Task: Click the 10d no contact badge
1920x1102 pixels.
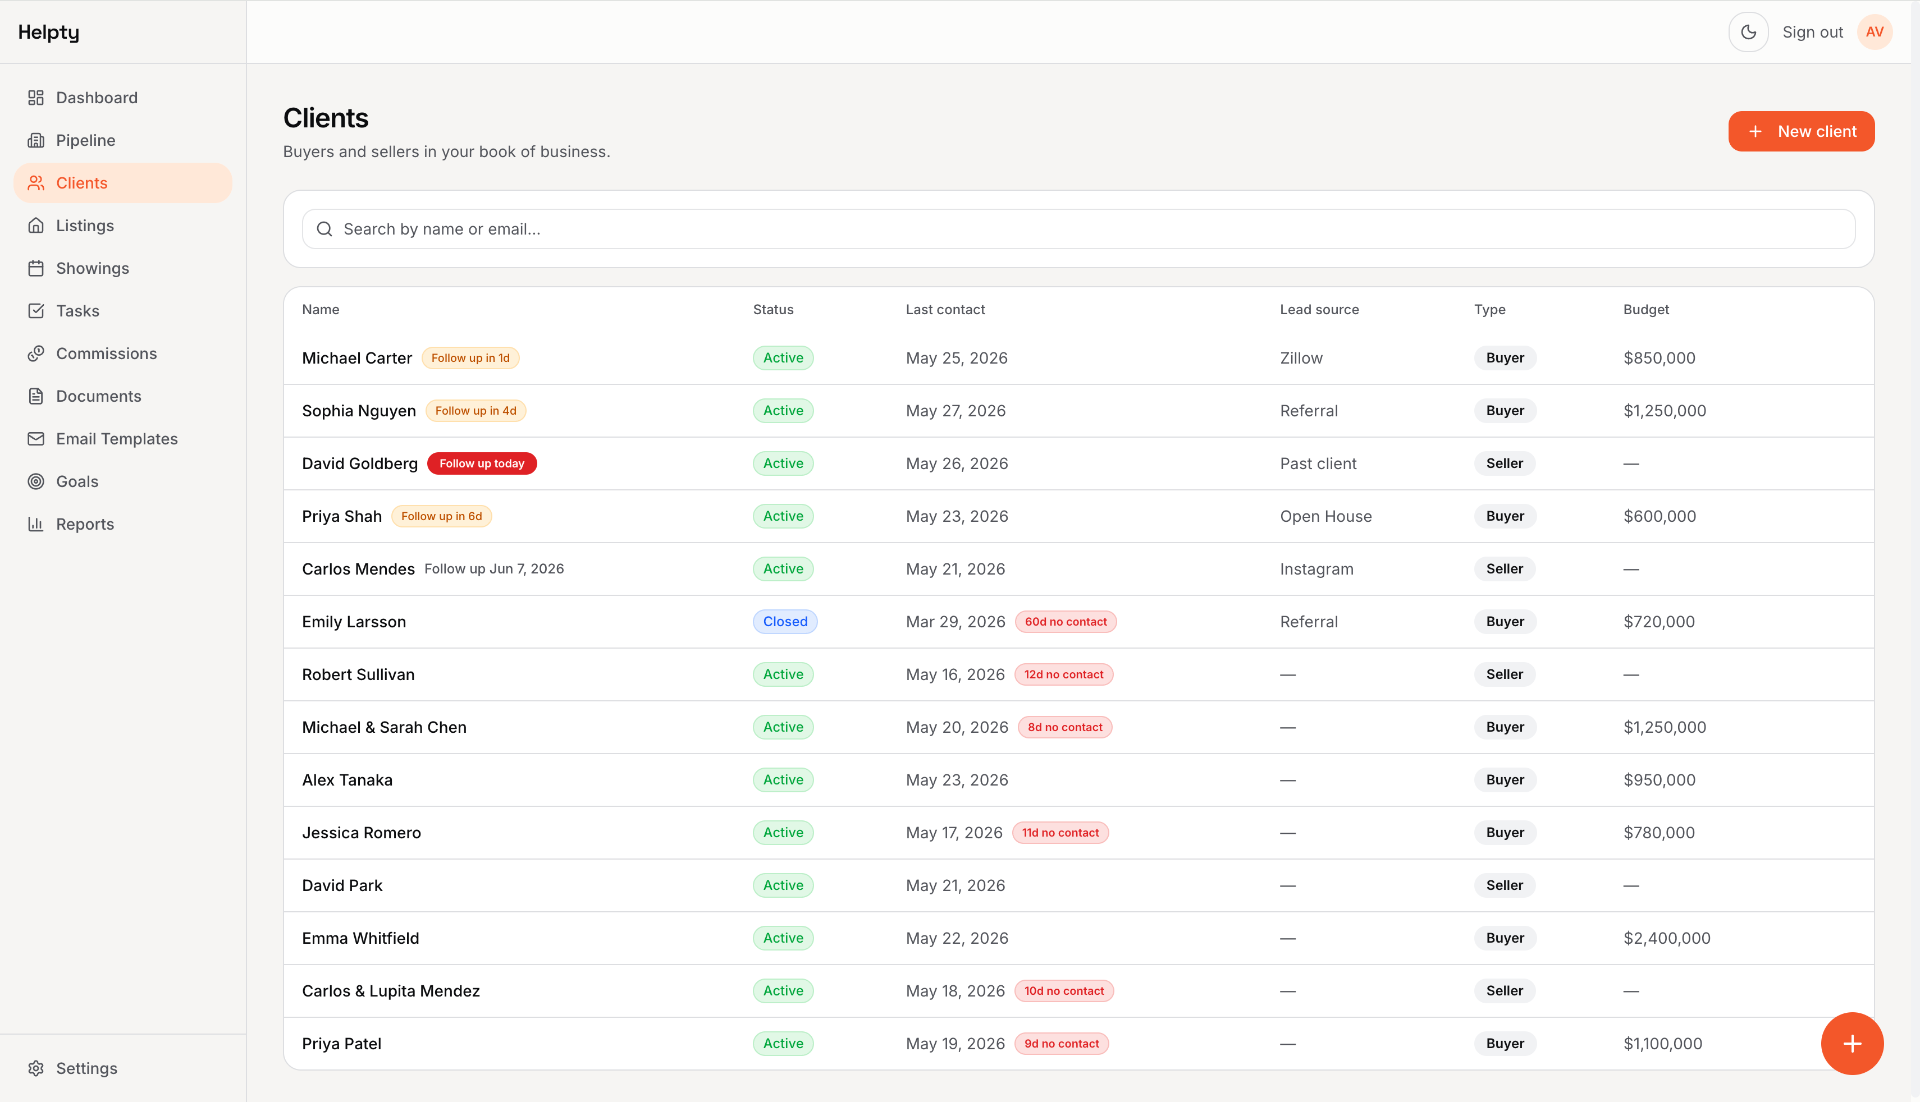Action: tap(1064, 991)
